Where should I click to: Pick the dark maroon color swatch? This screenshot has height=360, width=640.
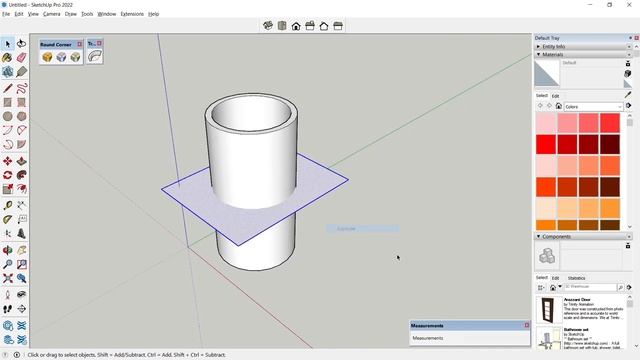610,144
